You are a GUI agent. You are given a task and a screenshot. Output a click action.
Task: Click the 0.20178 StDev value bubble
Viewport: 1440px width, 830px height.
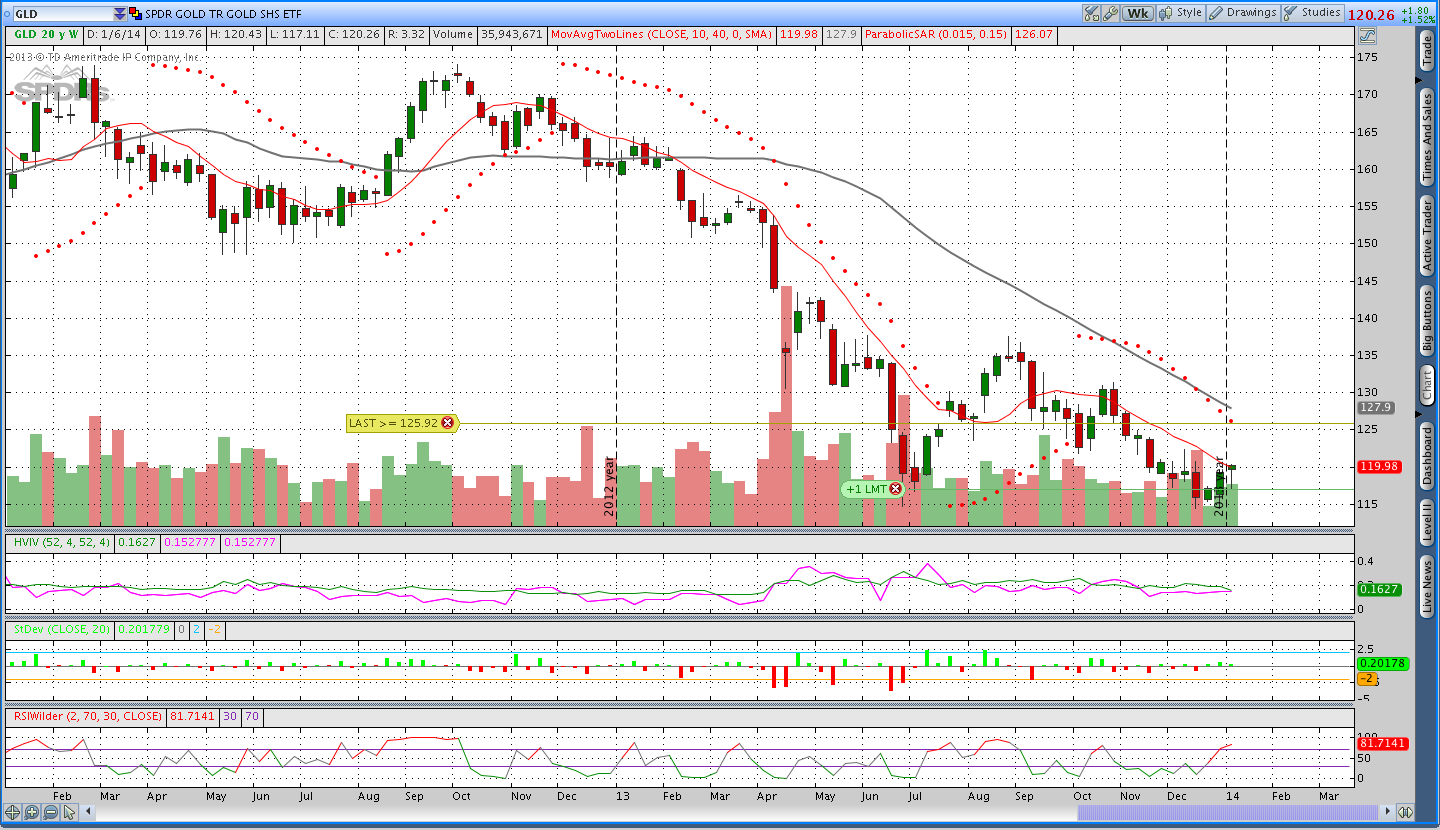coord(1382,663)
